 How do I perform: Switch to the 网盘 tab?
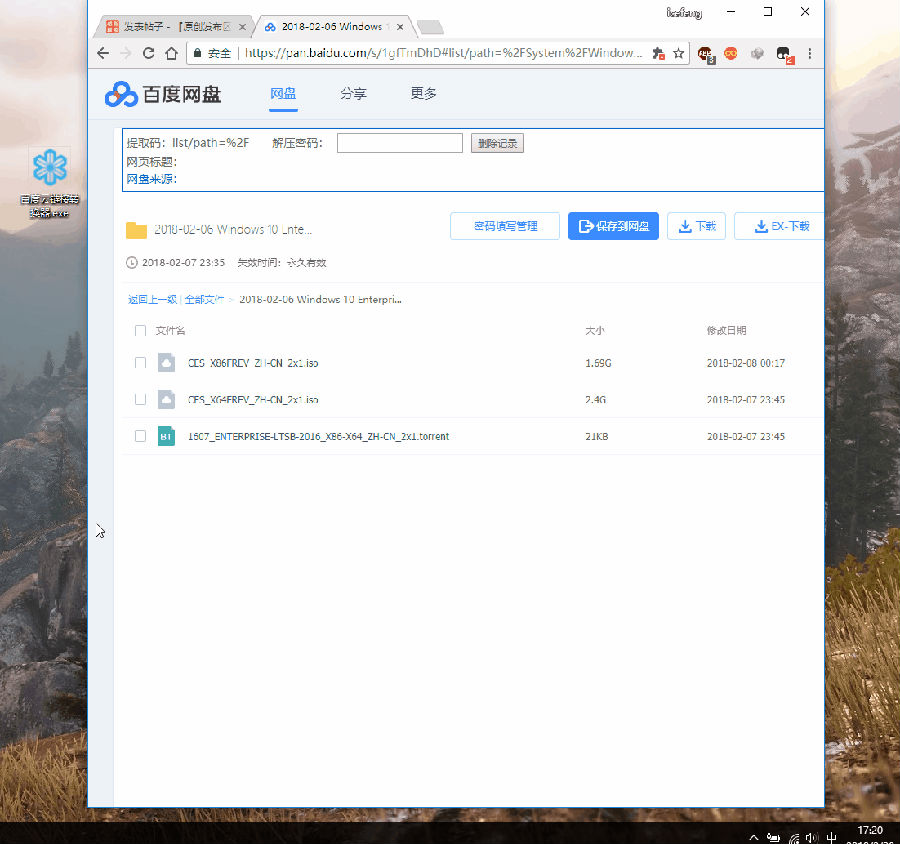pyautogui.click(x=283, y=94)
